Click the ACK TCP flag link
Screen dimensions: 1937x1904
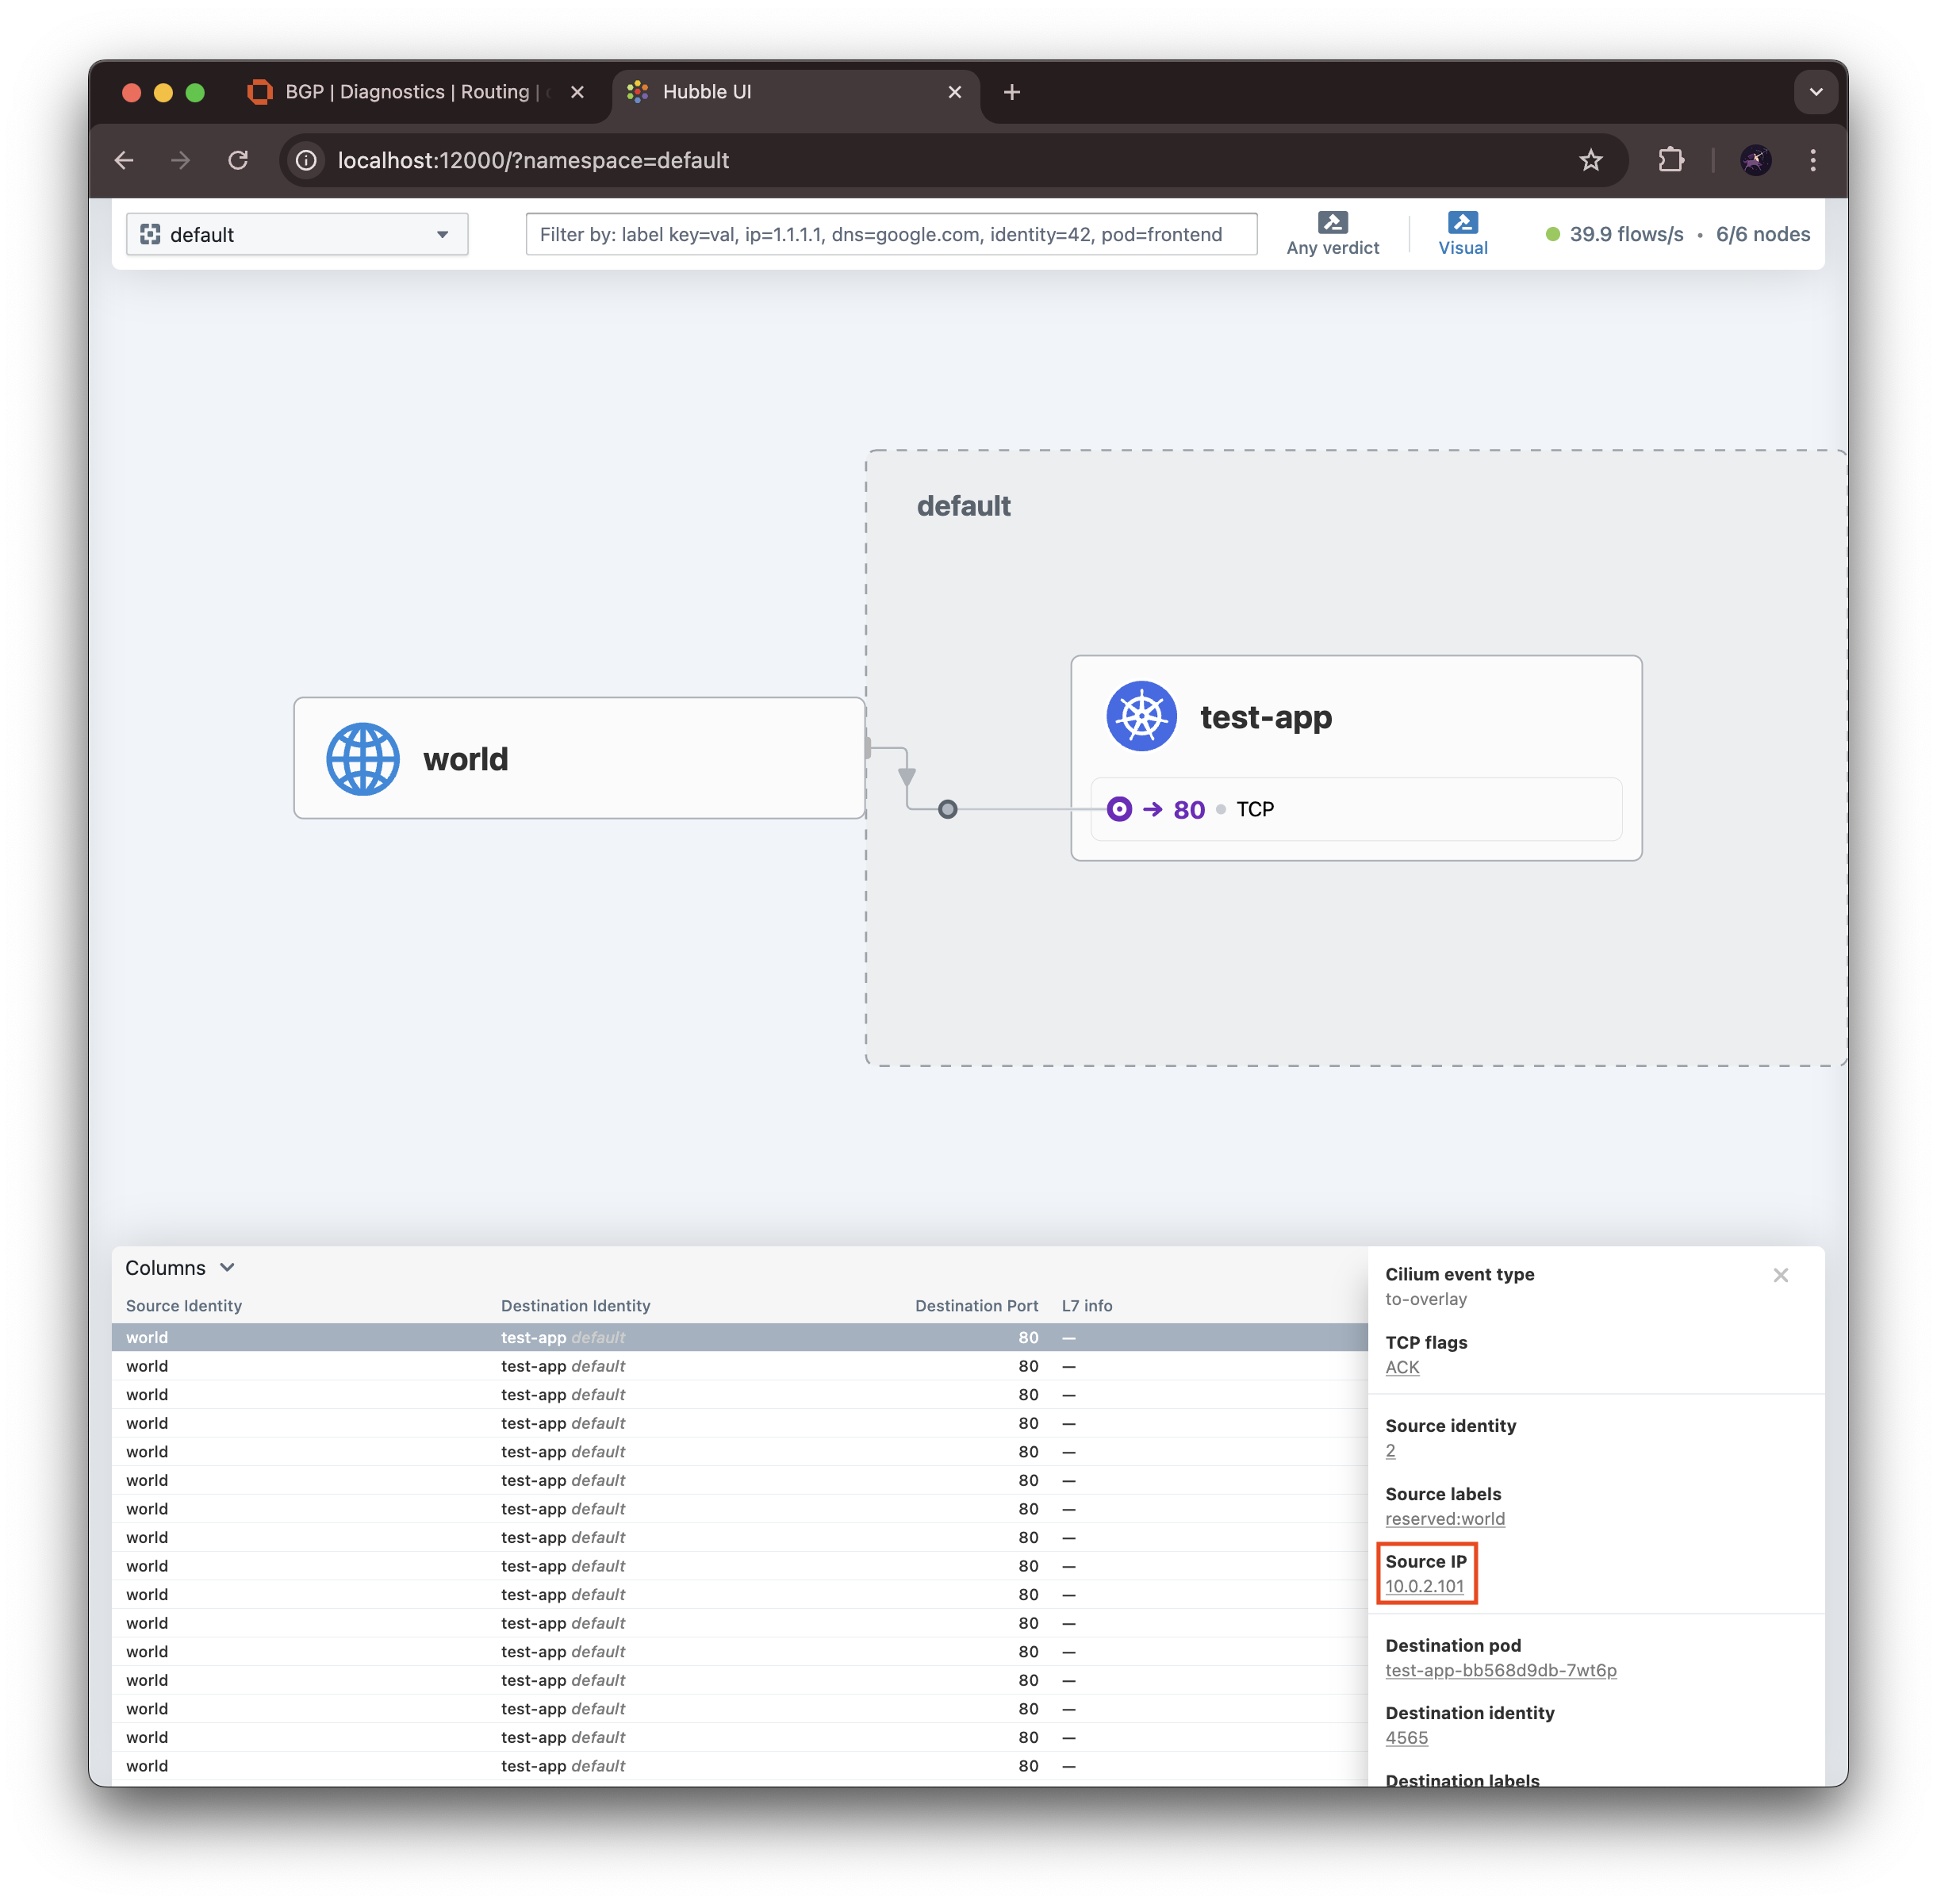point(1402,1367)
